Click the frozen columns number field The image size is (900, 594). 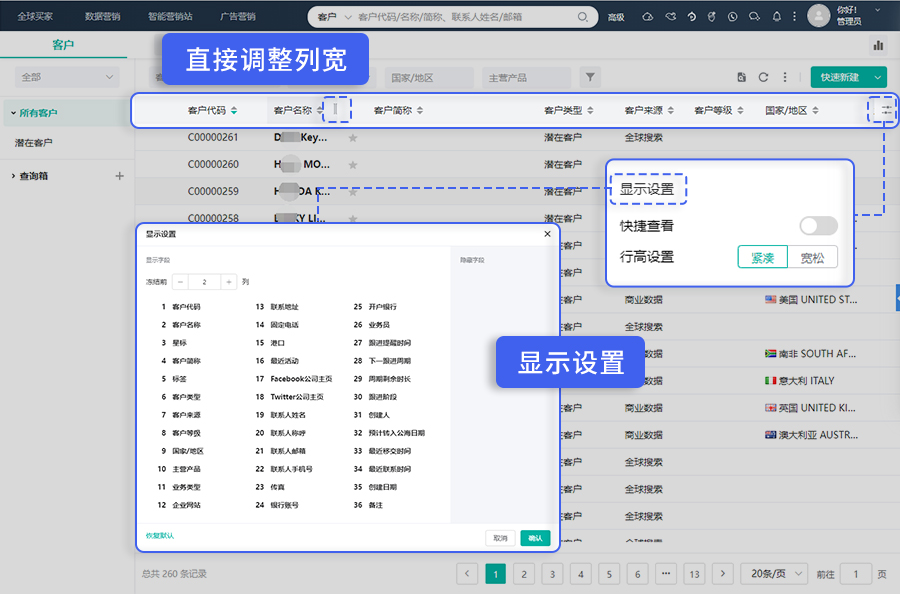point(204,282)
